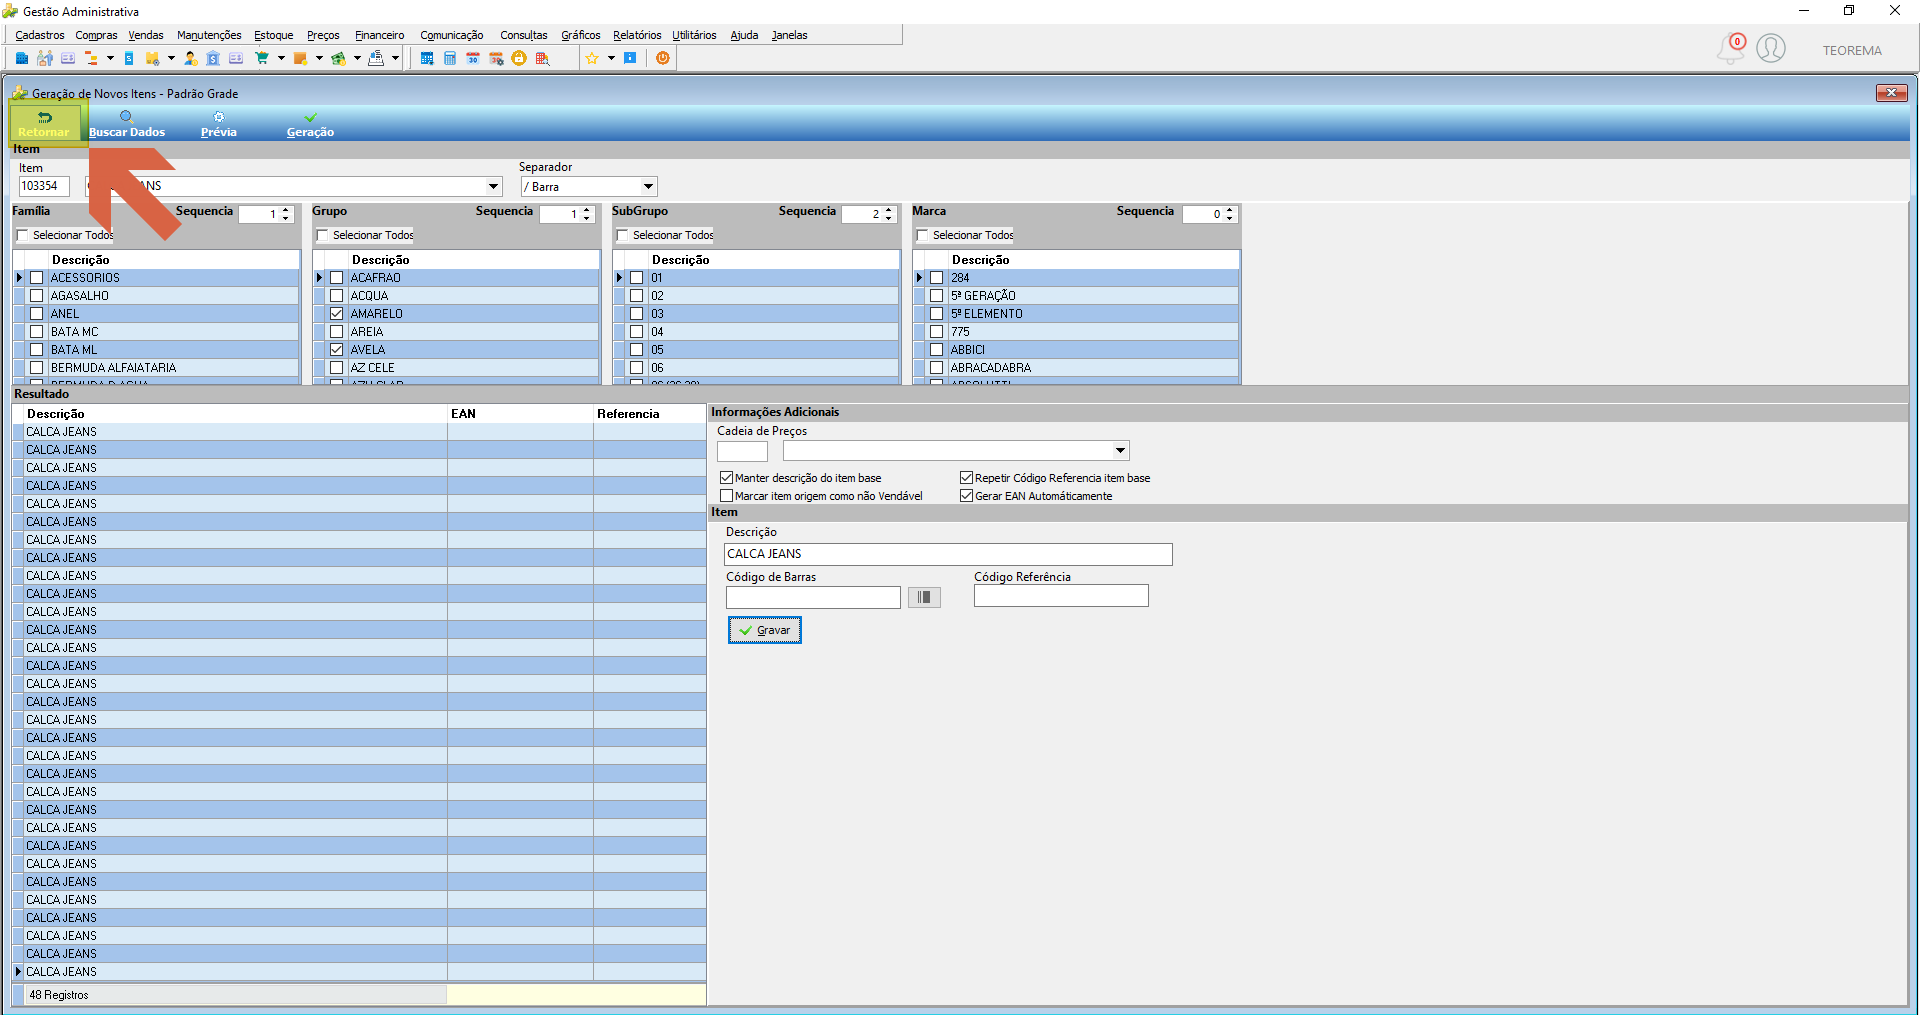Viewport: 1920px width, 1015px height.
Task: Open the Cadastros menu
Action: (x=40, y=35)
